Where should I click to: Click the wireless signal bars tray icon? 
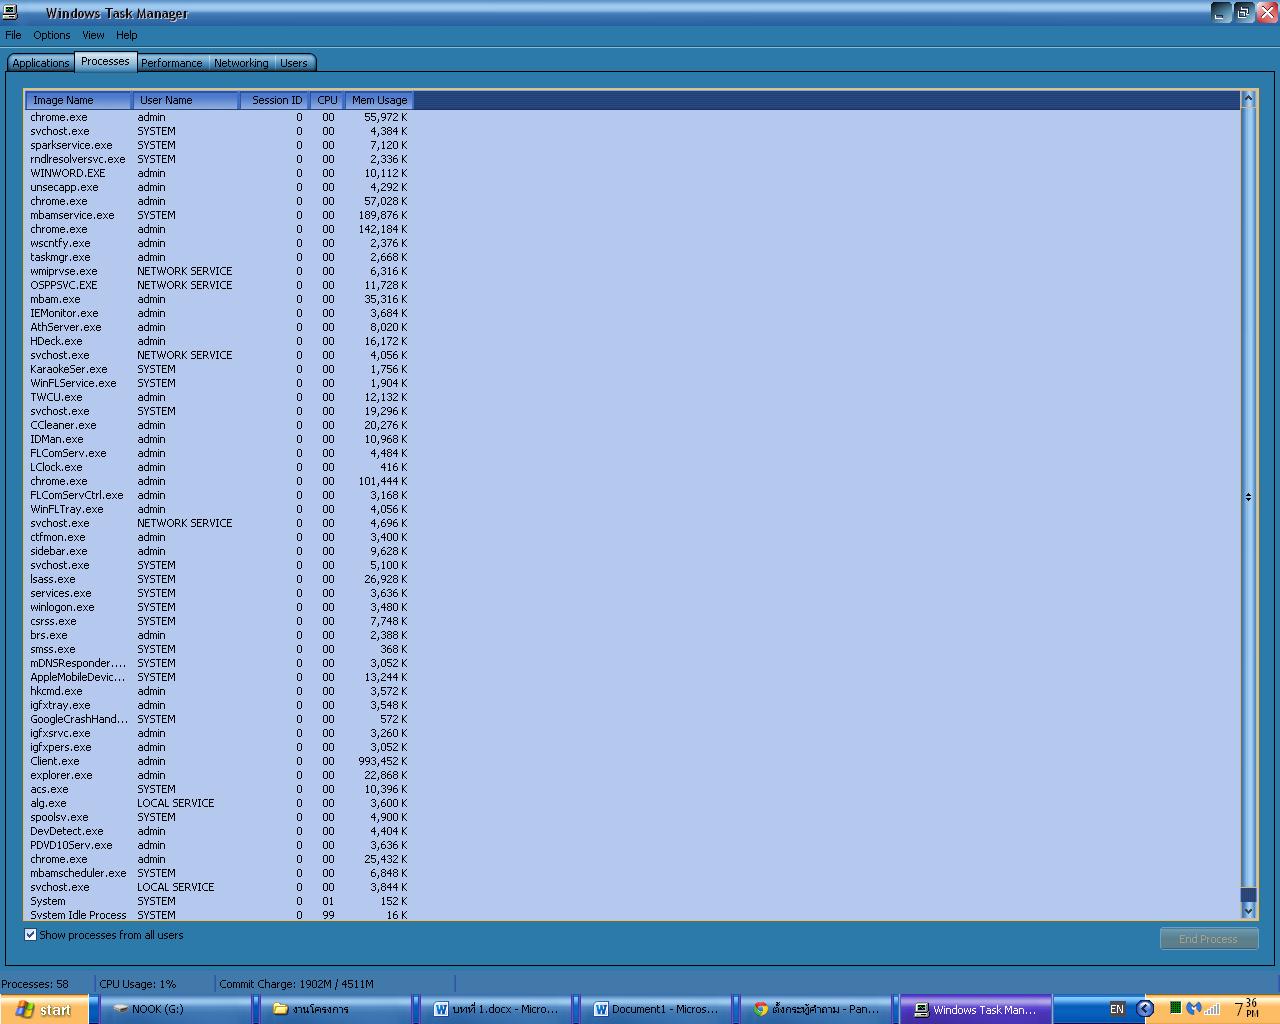point(1212,1008)
